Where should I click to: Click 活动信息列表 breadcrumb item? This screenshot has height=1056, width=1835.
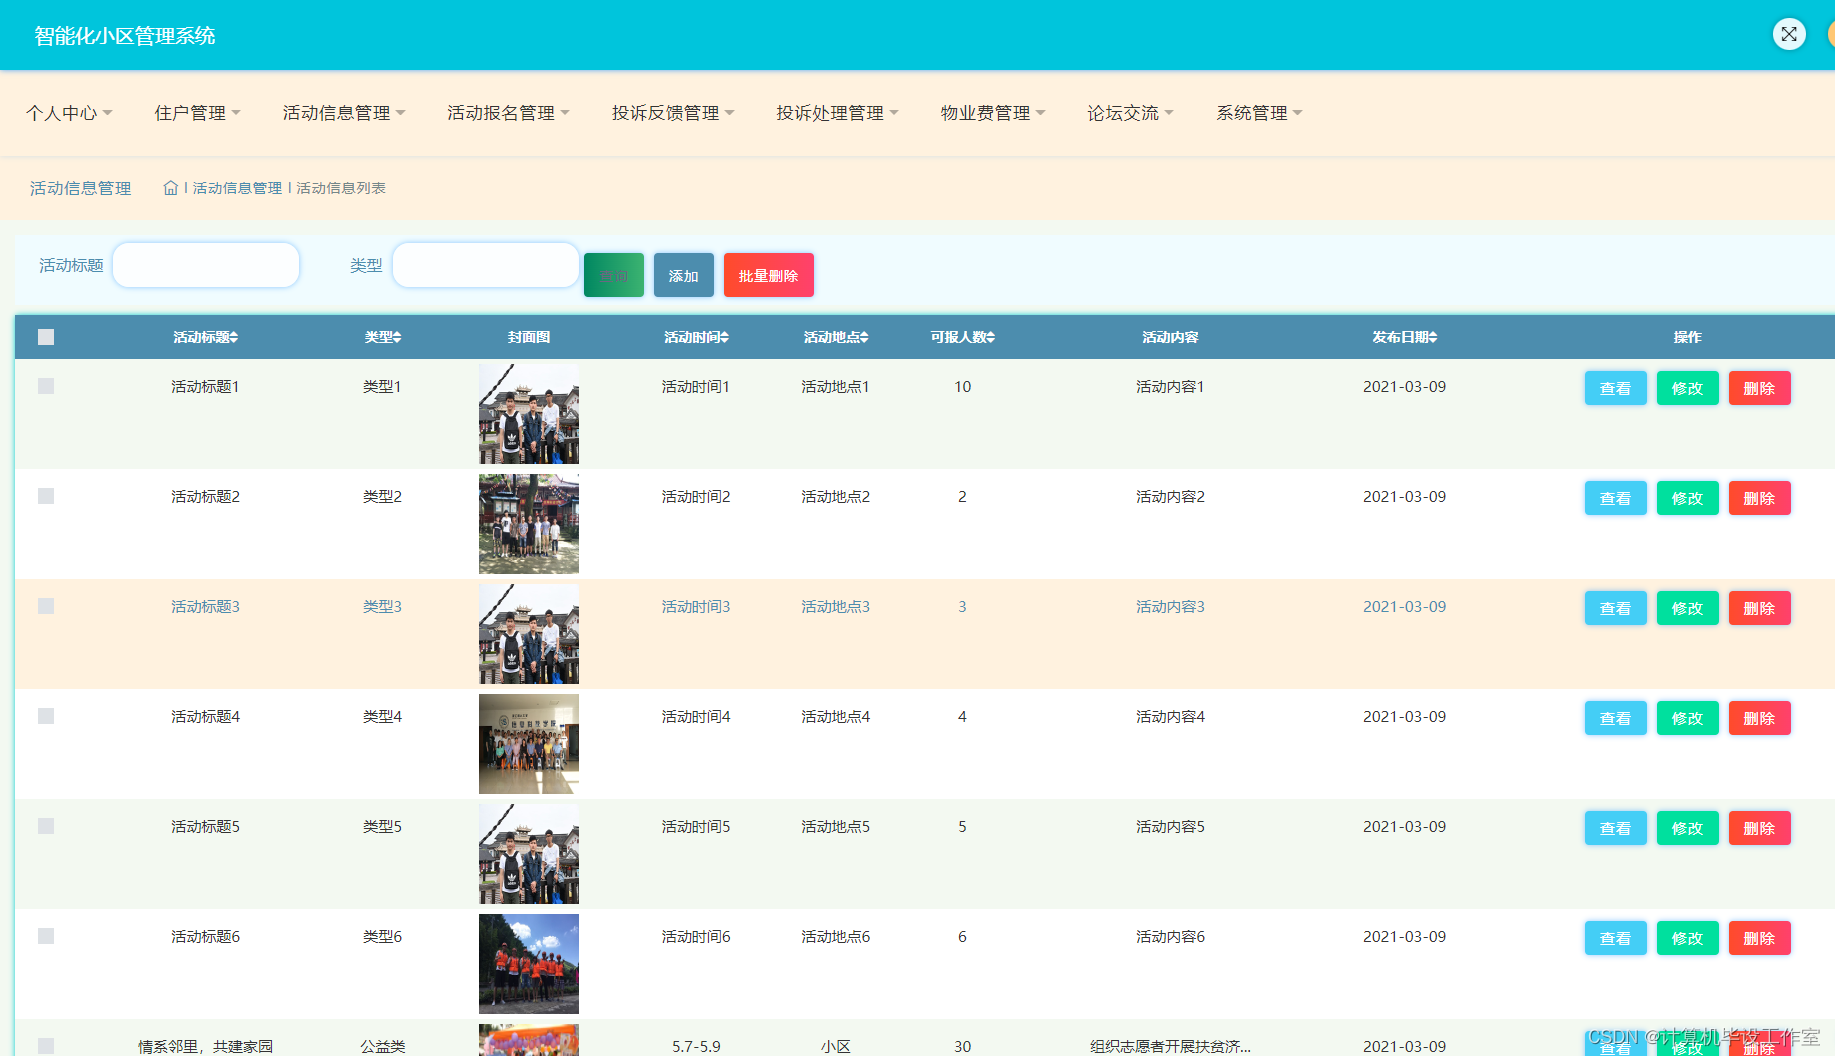341,188
